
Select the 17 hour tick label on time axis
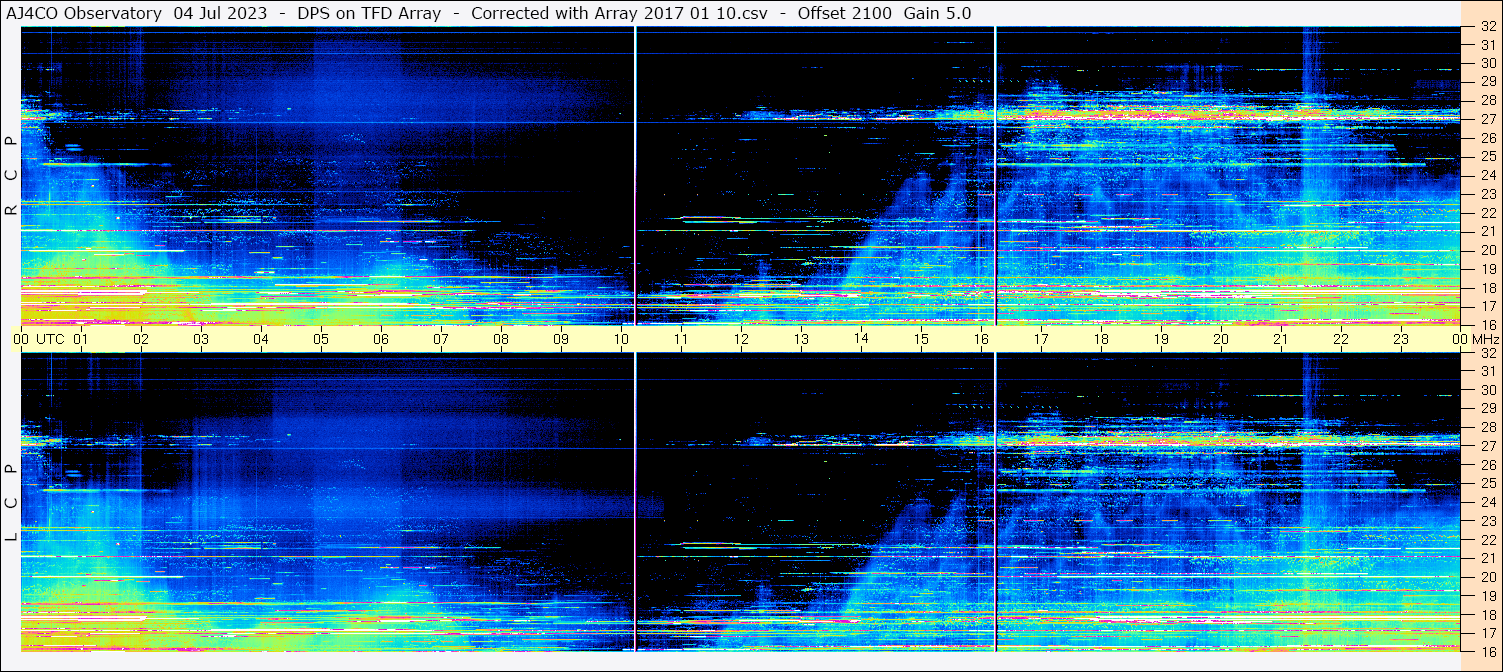click(x=1041, y=339)
